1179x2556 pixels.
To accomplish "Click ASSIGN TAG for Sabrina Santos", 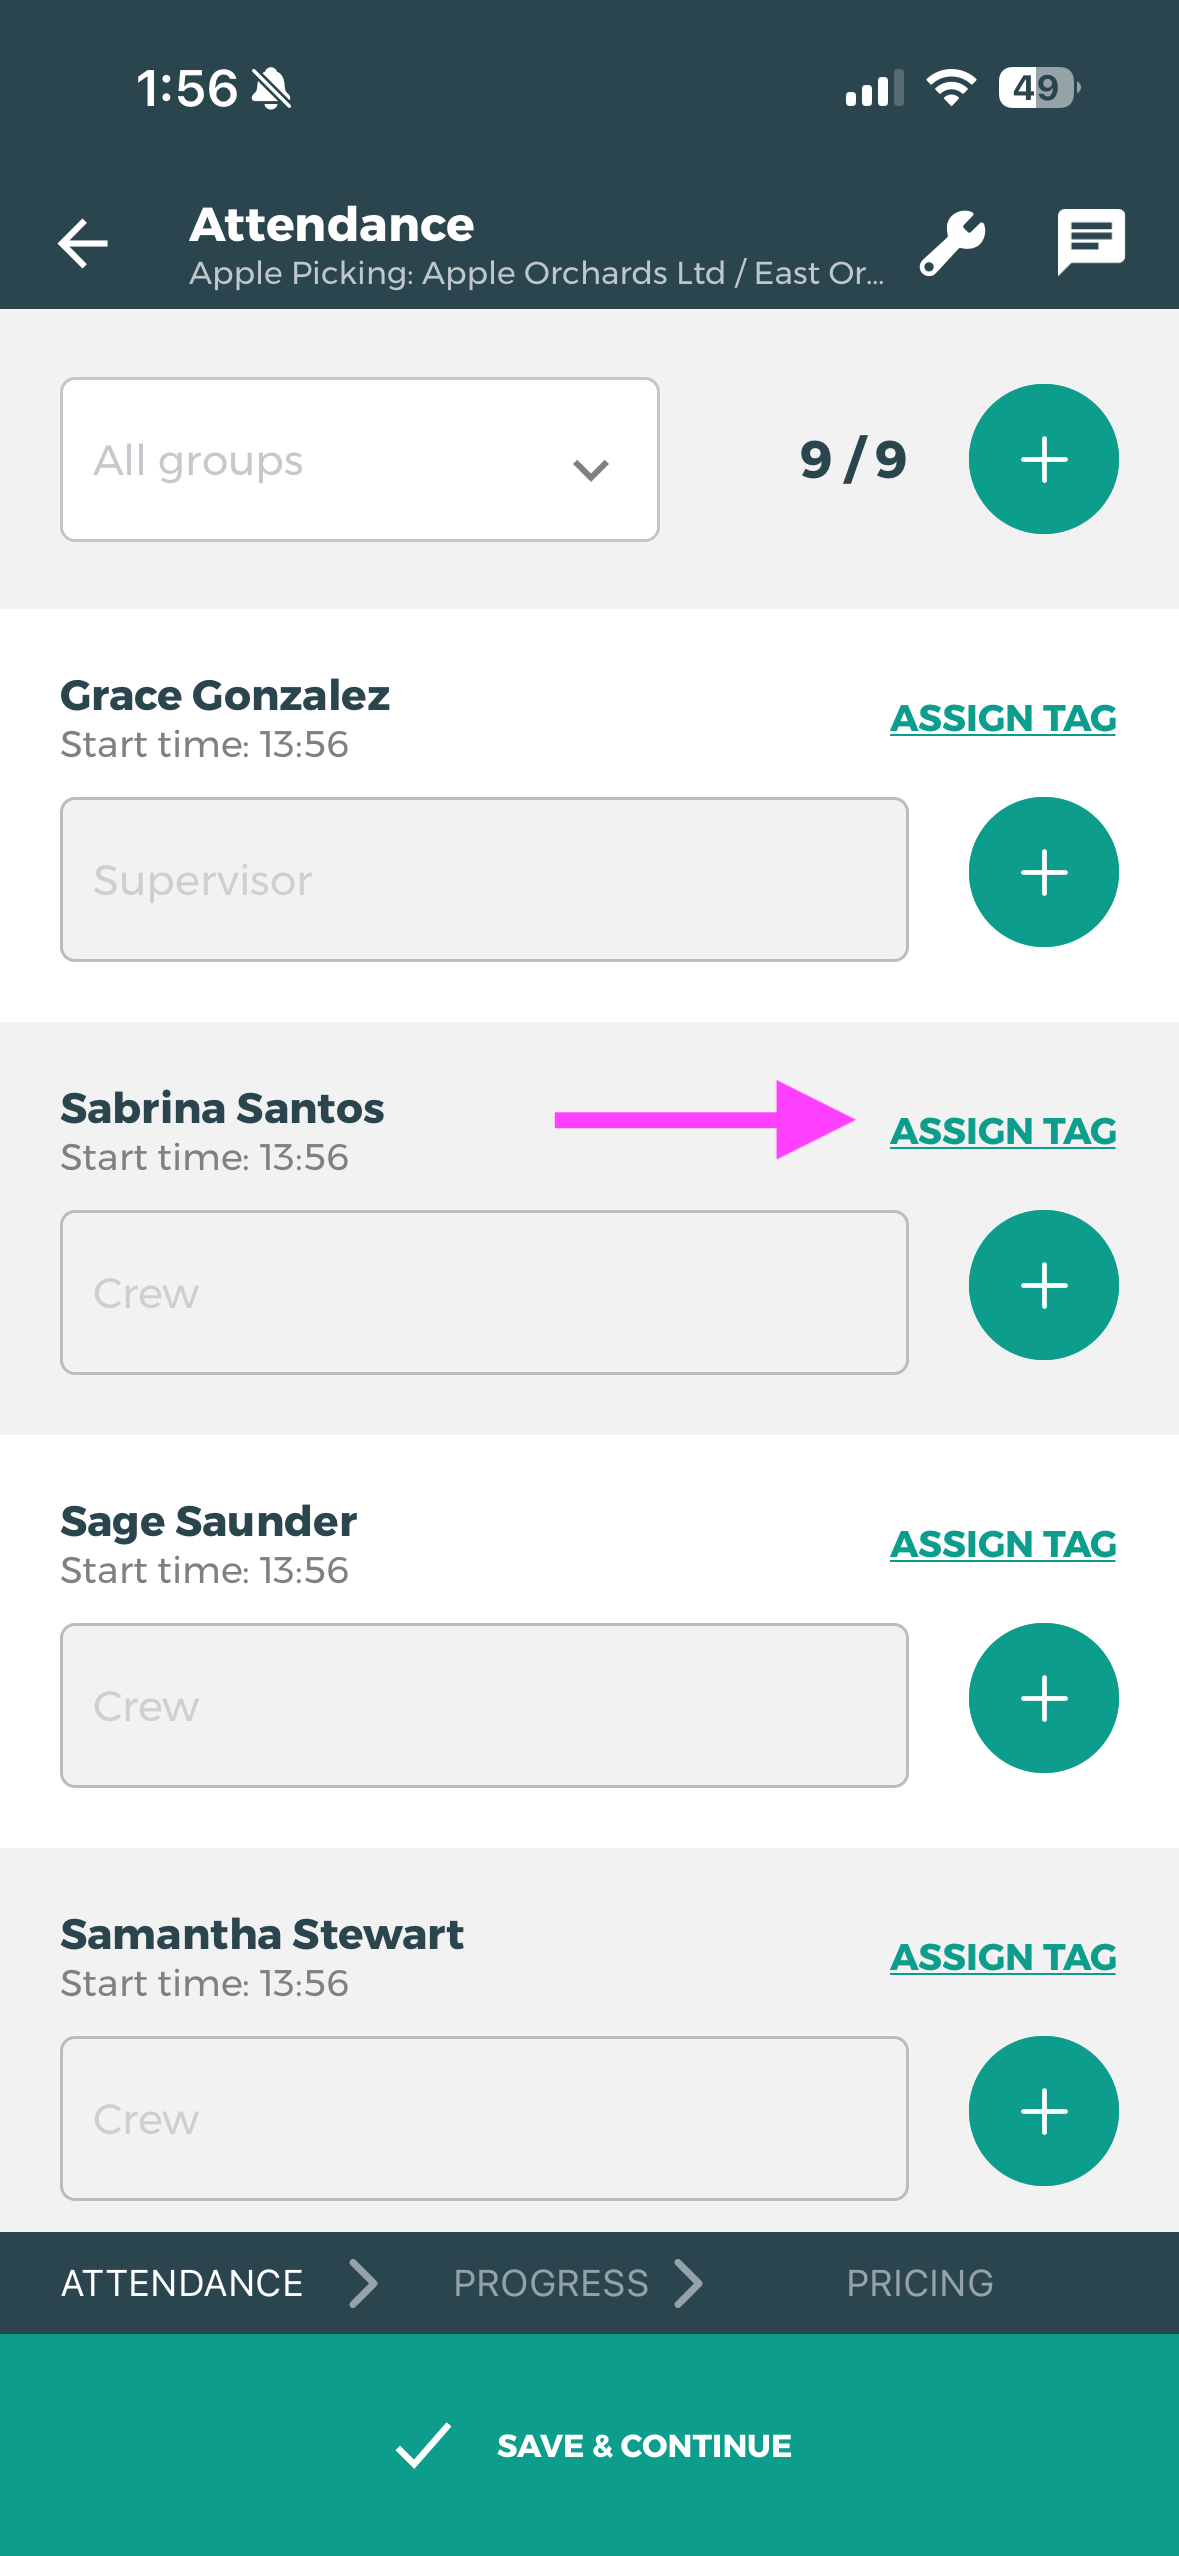I will pos(1003,1131).
